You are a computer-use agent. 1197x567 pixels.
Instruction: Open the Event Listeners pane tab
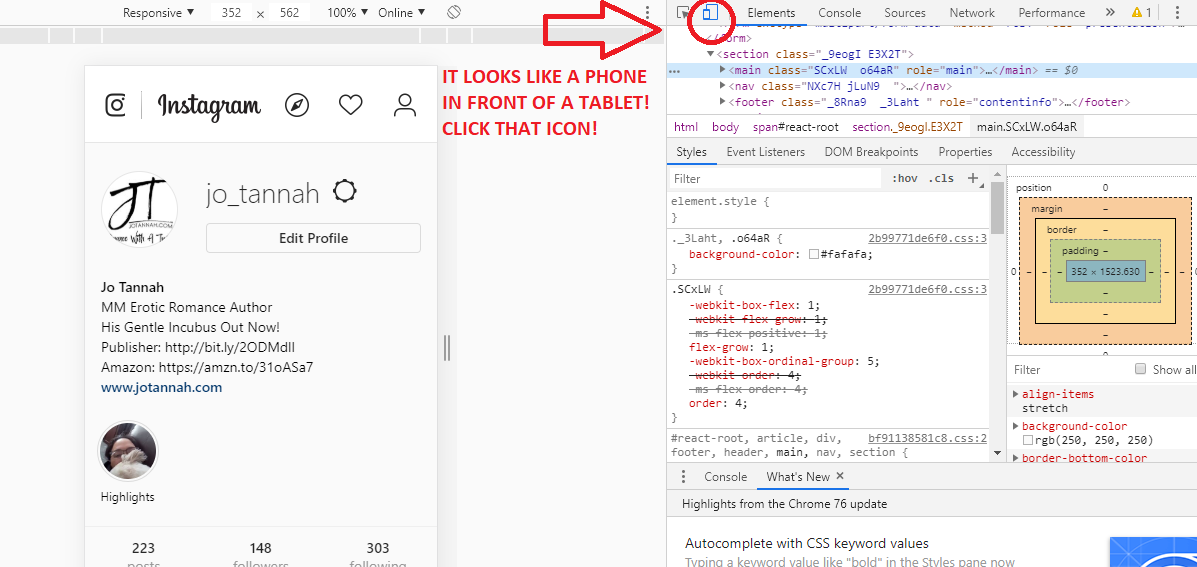766,152
